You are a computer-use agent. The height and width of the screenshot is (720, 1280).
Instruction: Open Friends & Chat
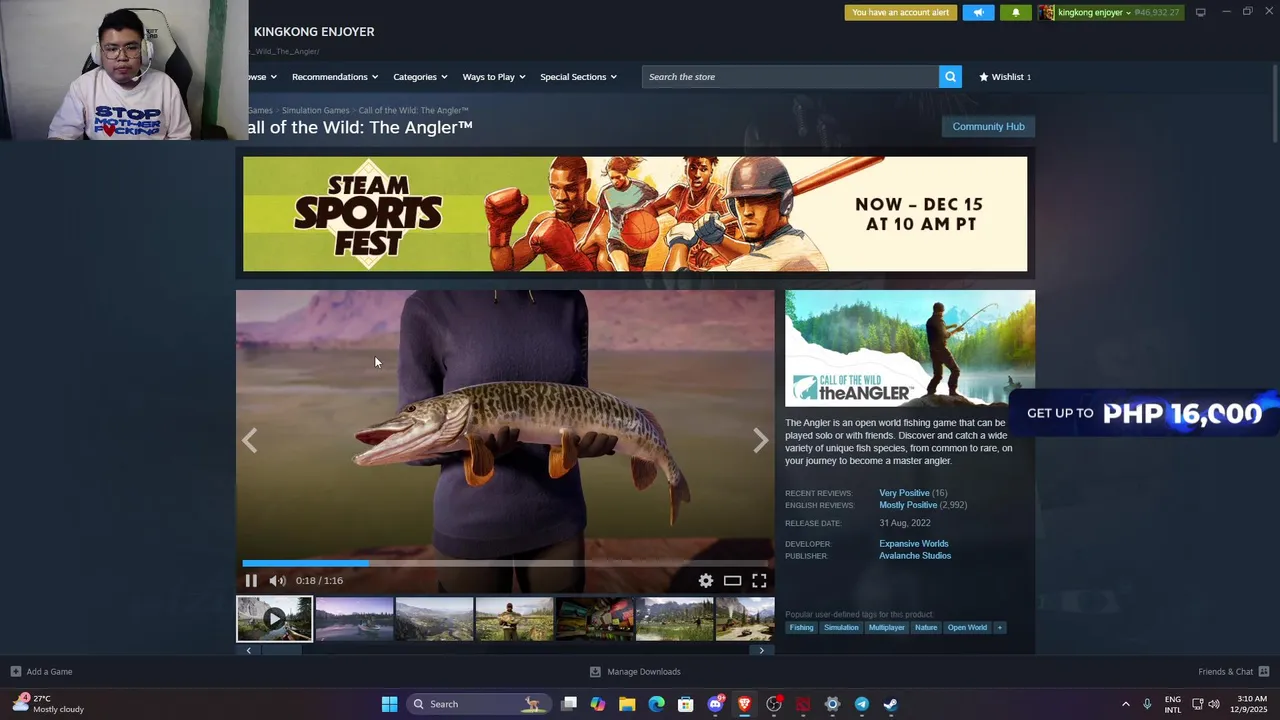tap(1233, 671)
